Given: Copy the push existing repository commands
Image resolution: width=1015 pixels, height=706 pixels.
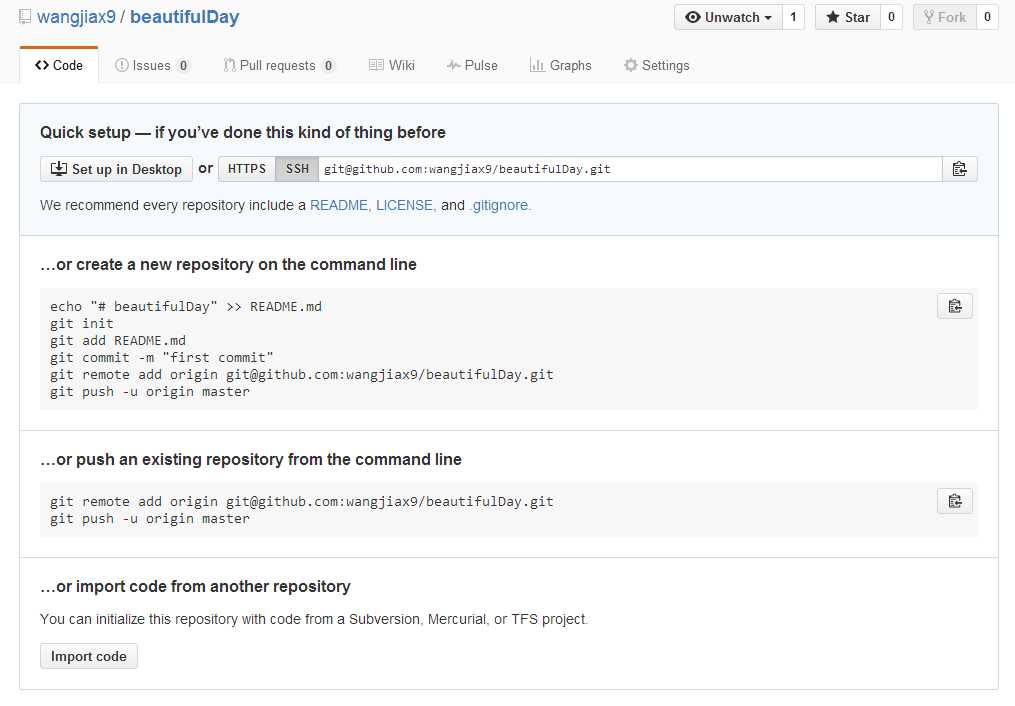Looking at the screenshot, I should (955, 501).
